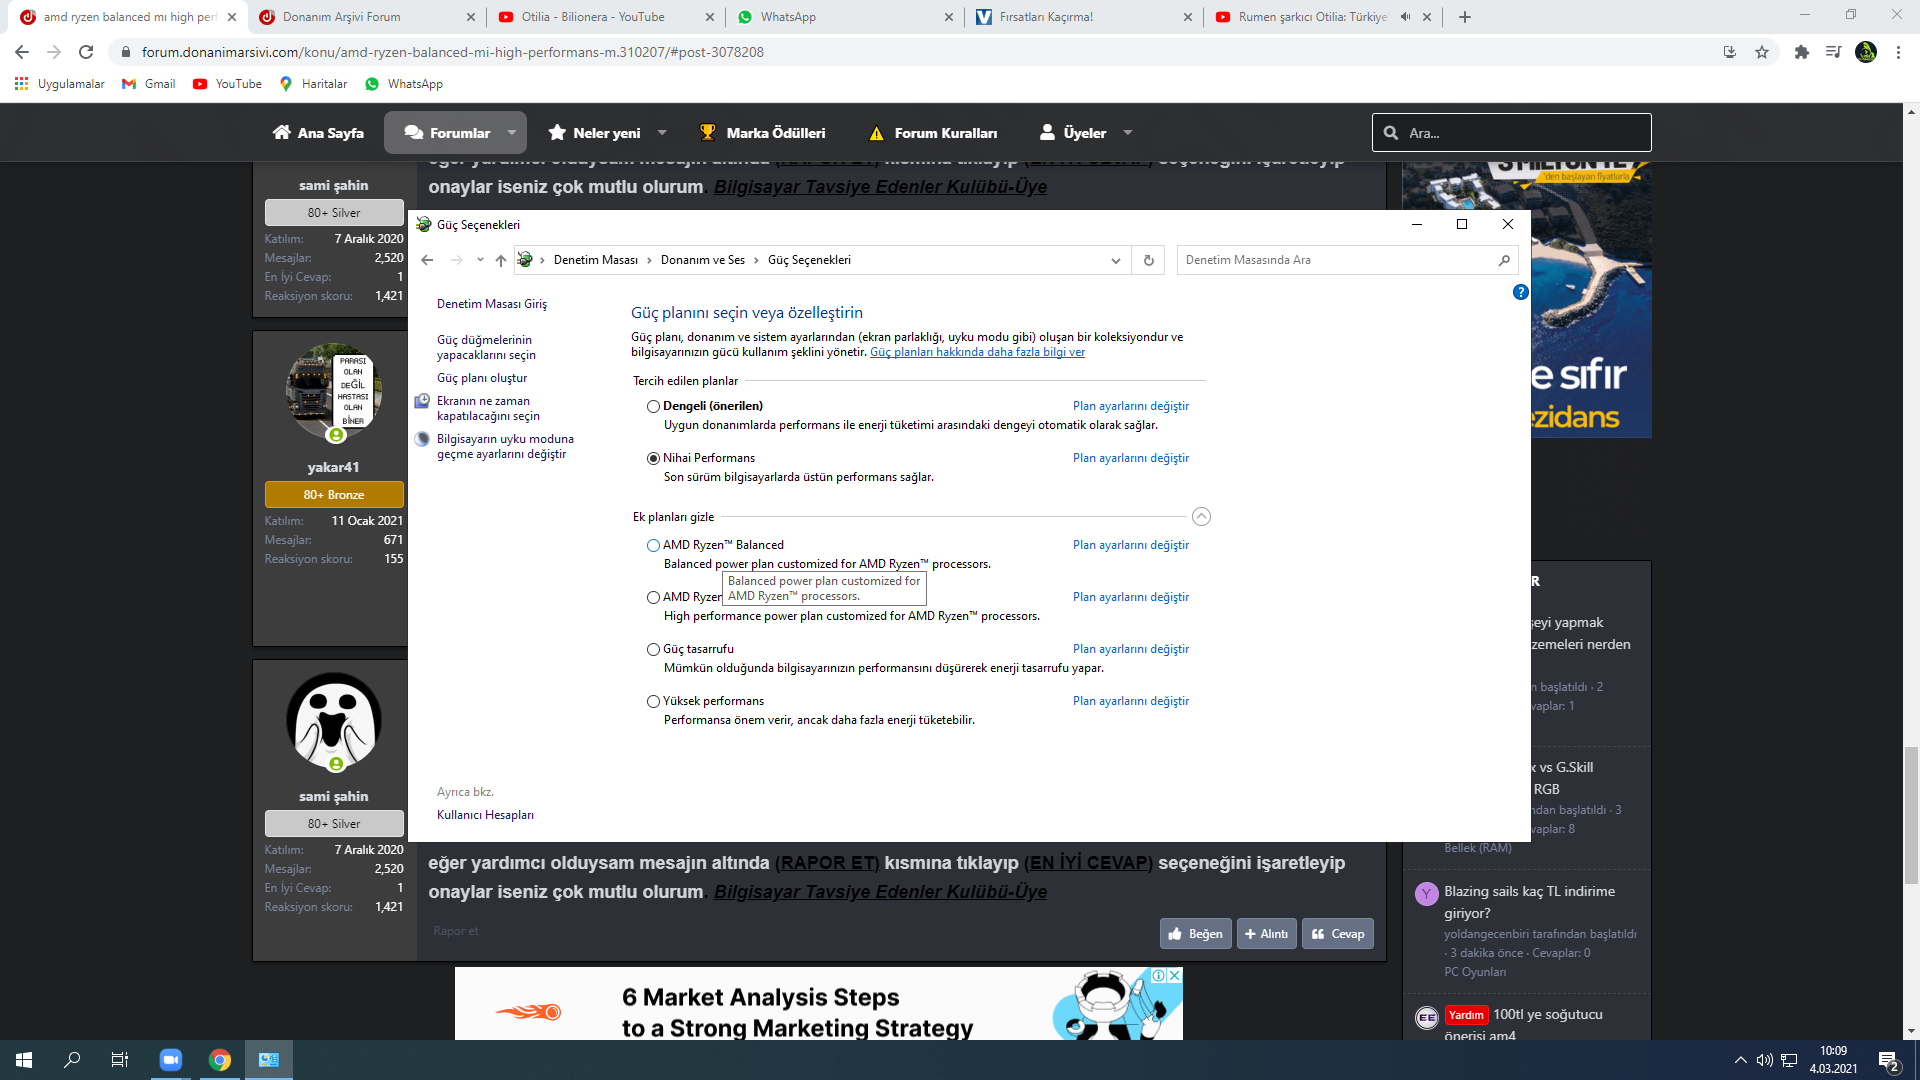Select the Nihai Performans power plan

(x=653, y=459)
